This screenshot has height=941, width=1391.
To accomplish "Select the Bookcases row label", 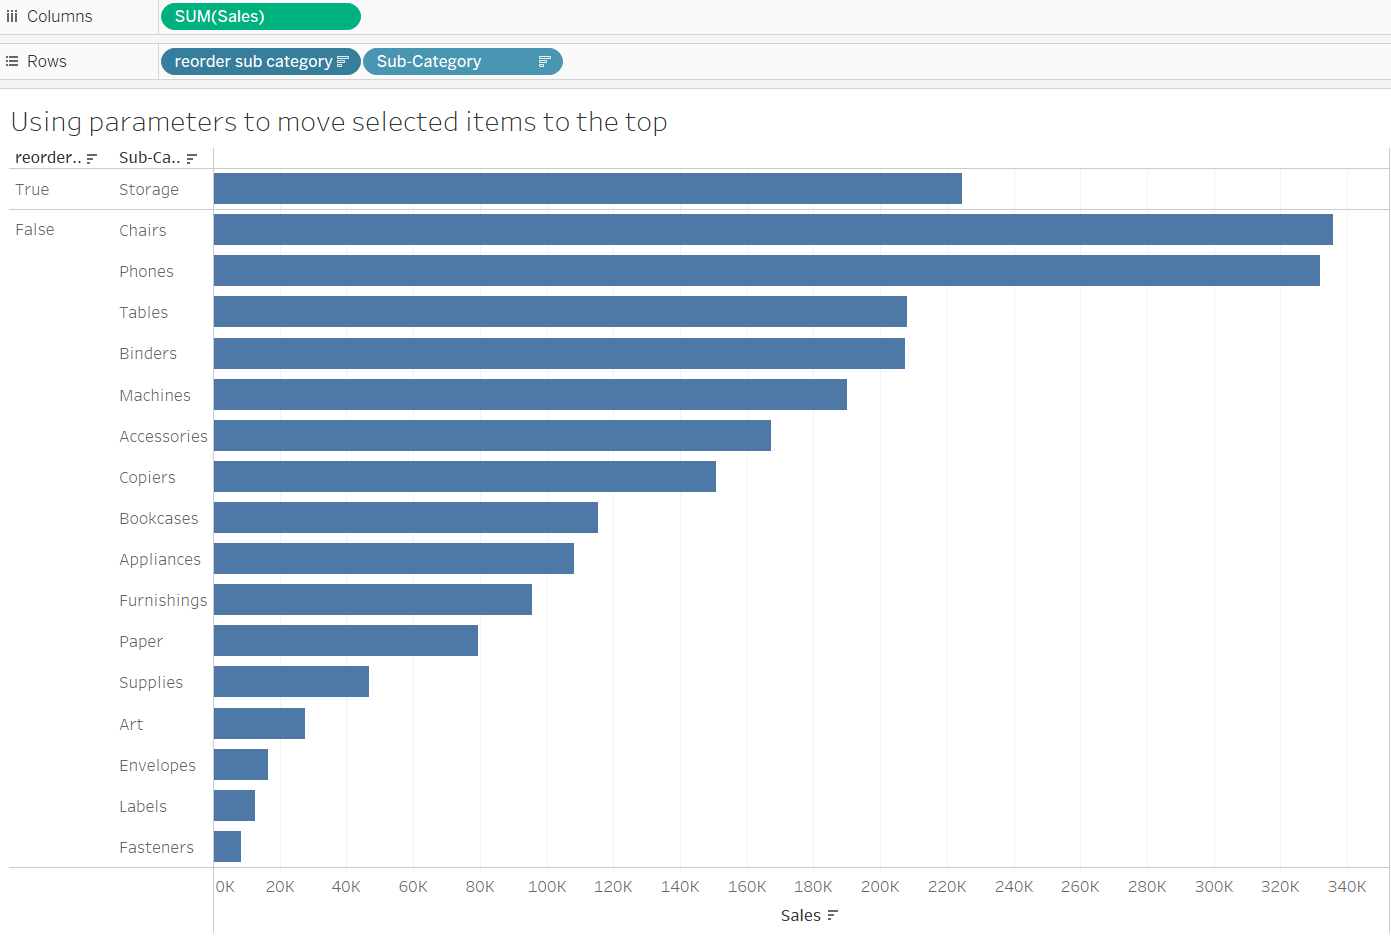I will click(x=159, y=519).
